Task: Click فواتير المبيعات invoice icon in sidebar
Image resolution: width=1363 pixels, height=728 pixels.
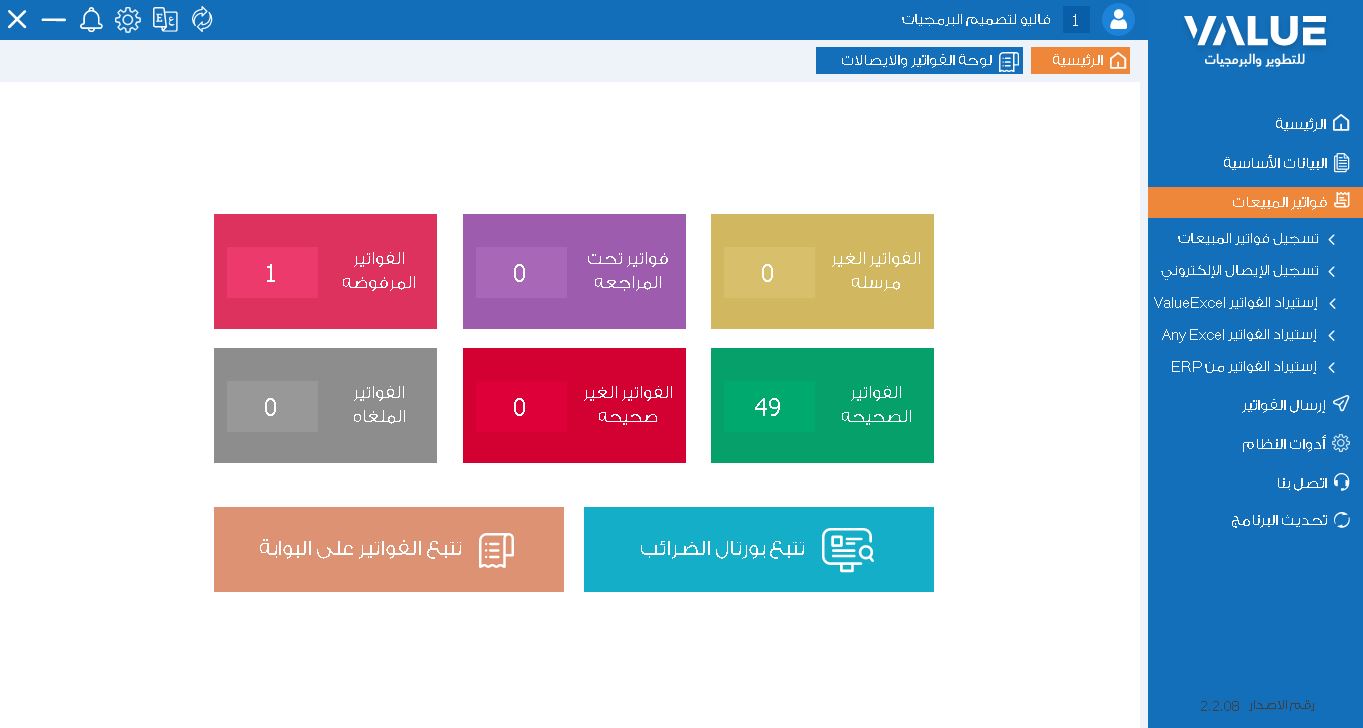Action: 1341,201
